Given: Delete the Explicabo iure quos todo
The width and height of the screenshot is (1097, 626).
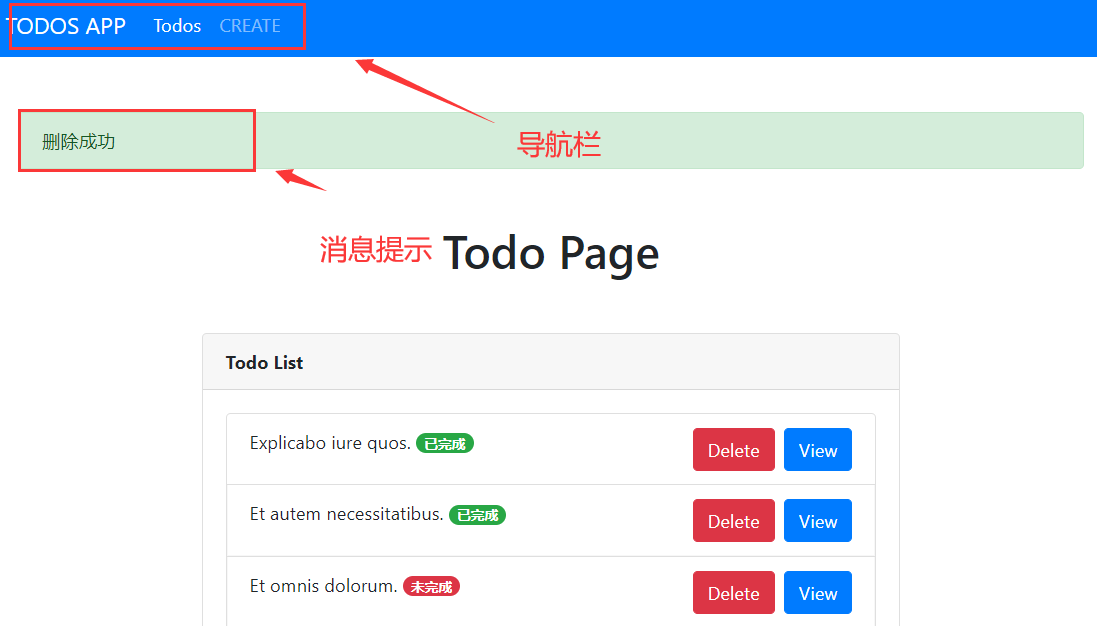Looking at the screenshot, I should coord(733,450).
